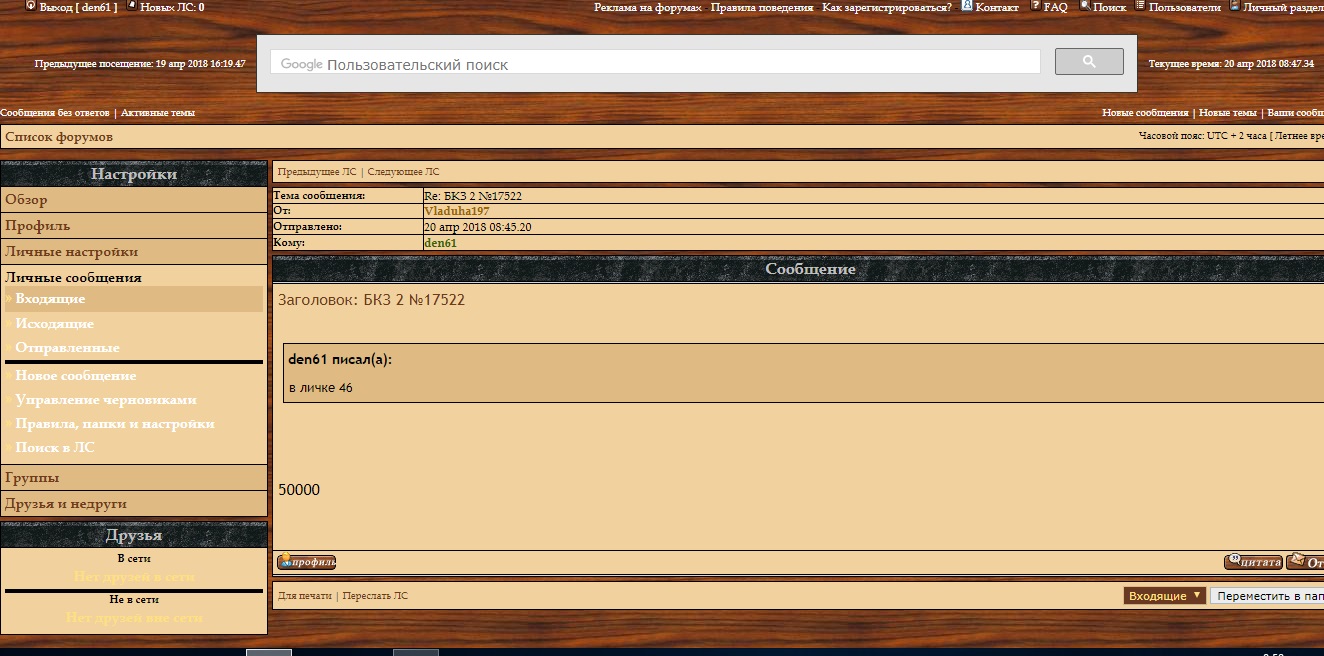Click the profile icon button under the message

click(x=306, y=562)
